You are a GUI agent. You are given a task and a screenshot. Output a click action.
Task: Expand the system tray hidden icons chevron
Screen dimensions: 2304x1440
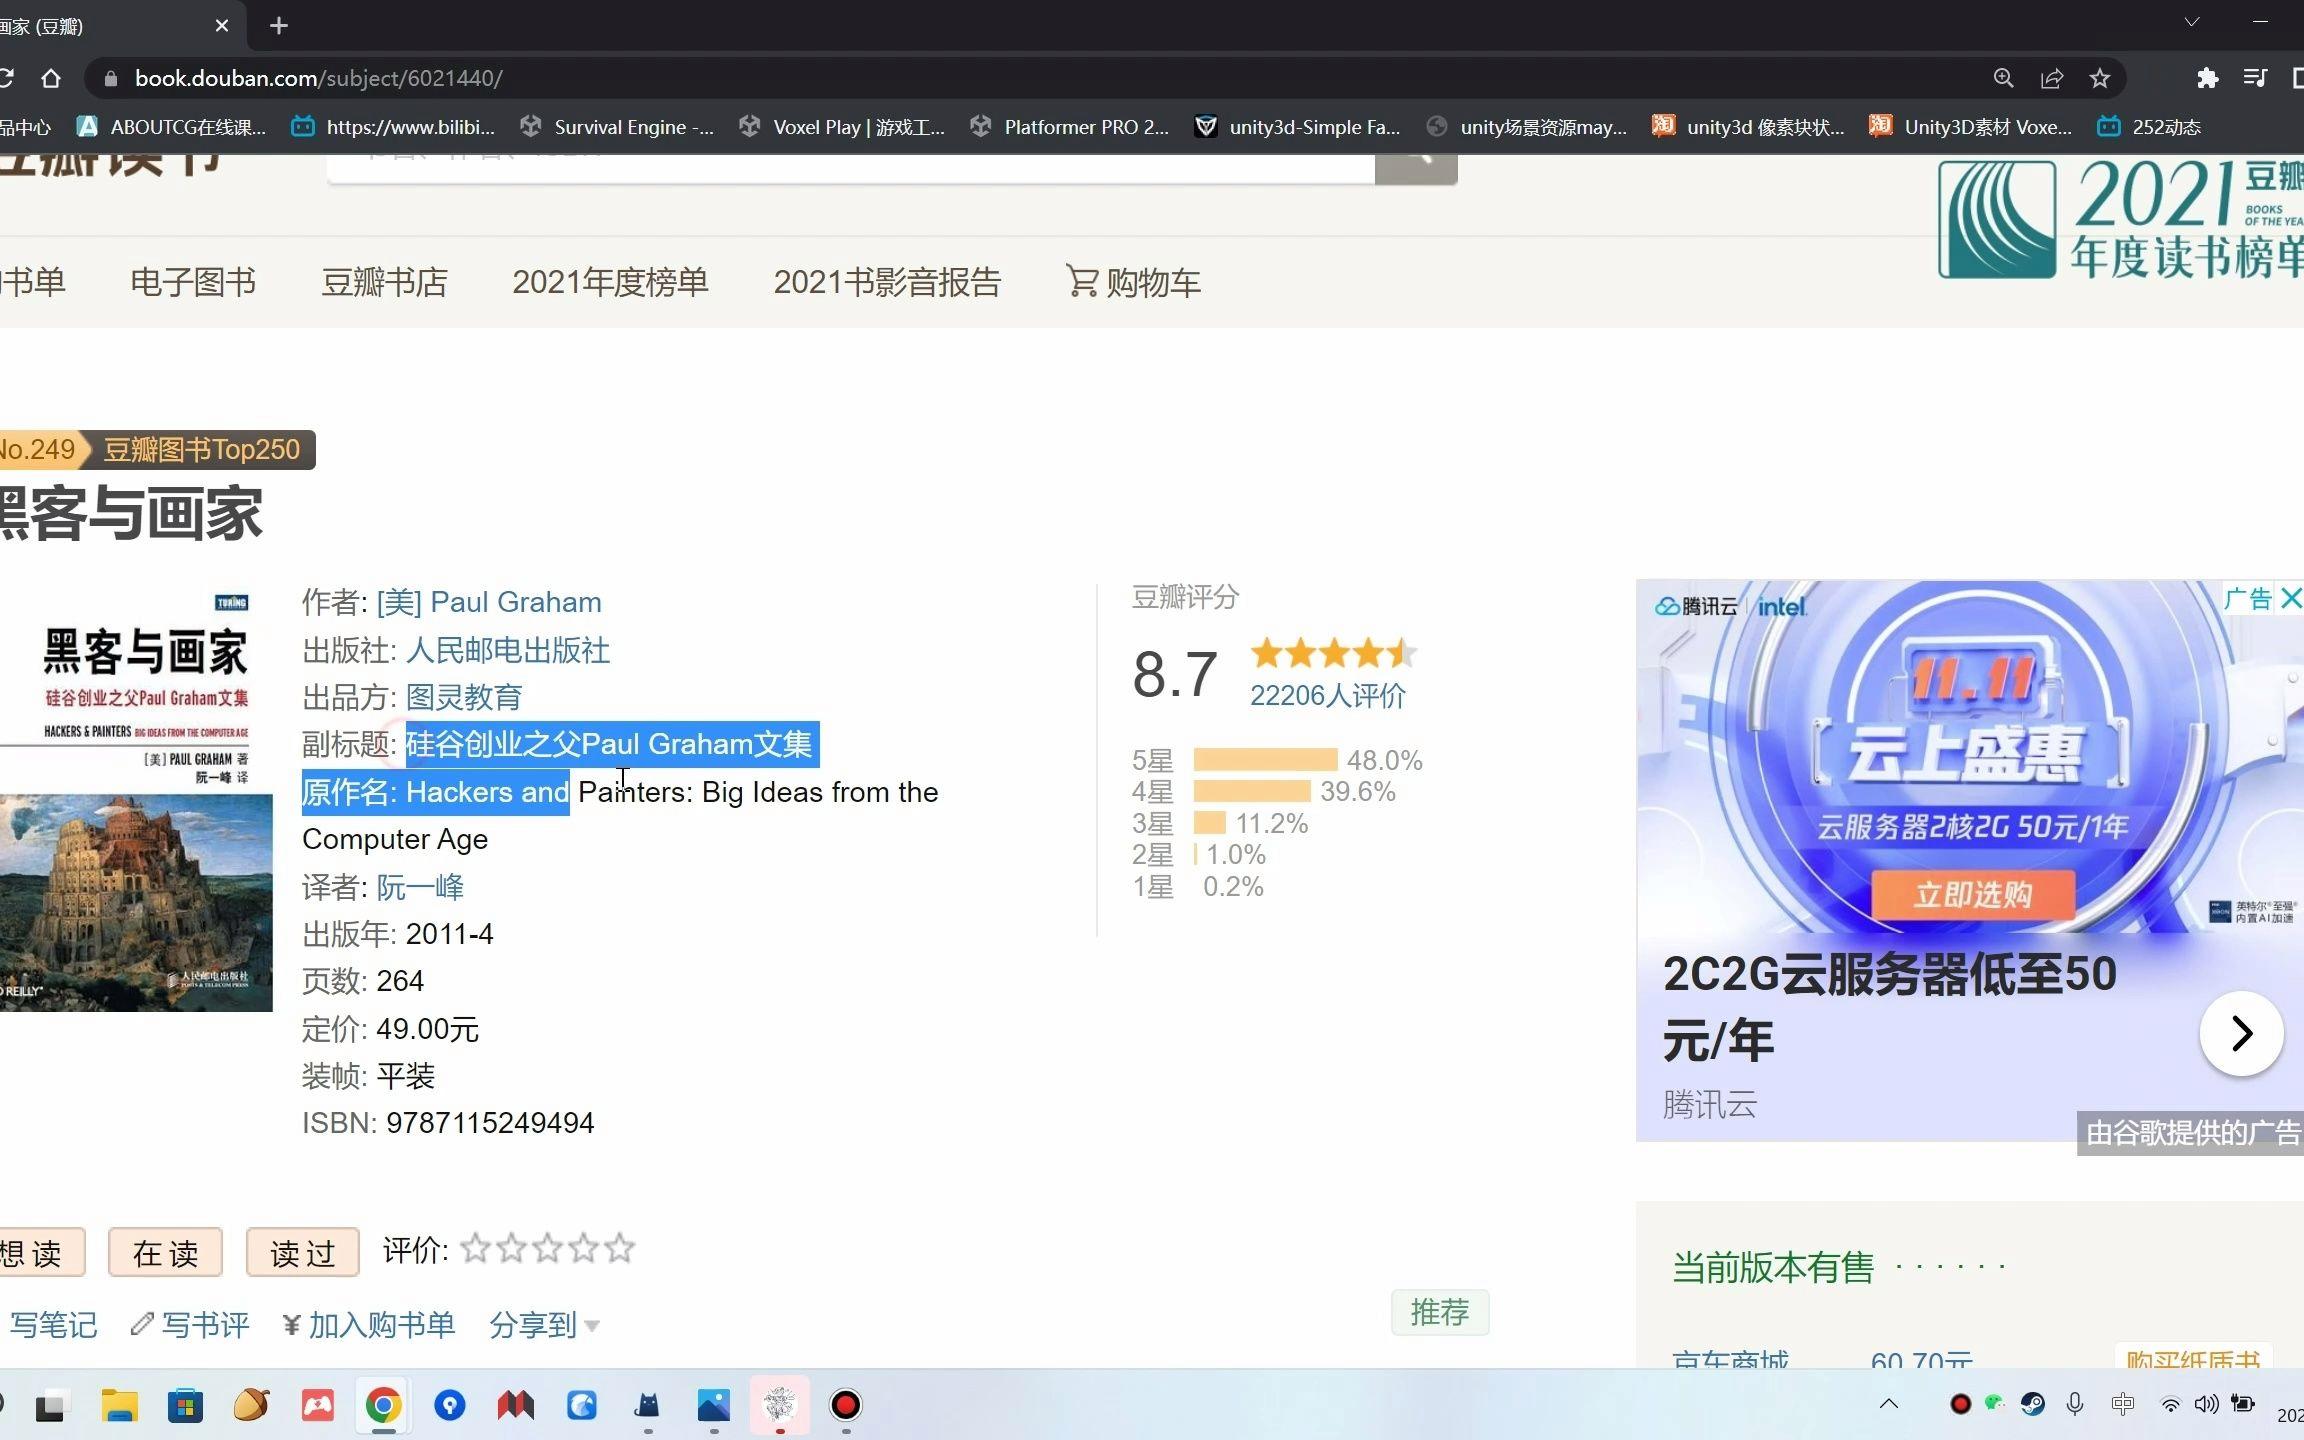tap(1889, 1404)
